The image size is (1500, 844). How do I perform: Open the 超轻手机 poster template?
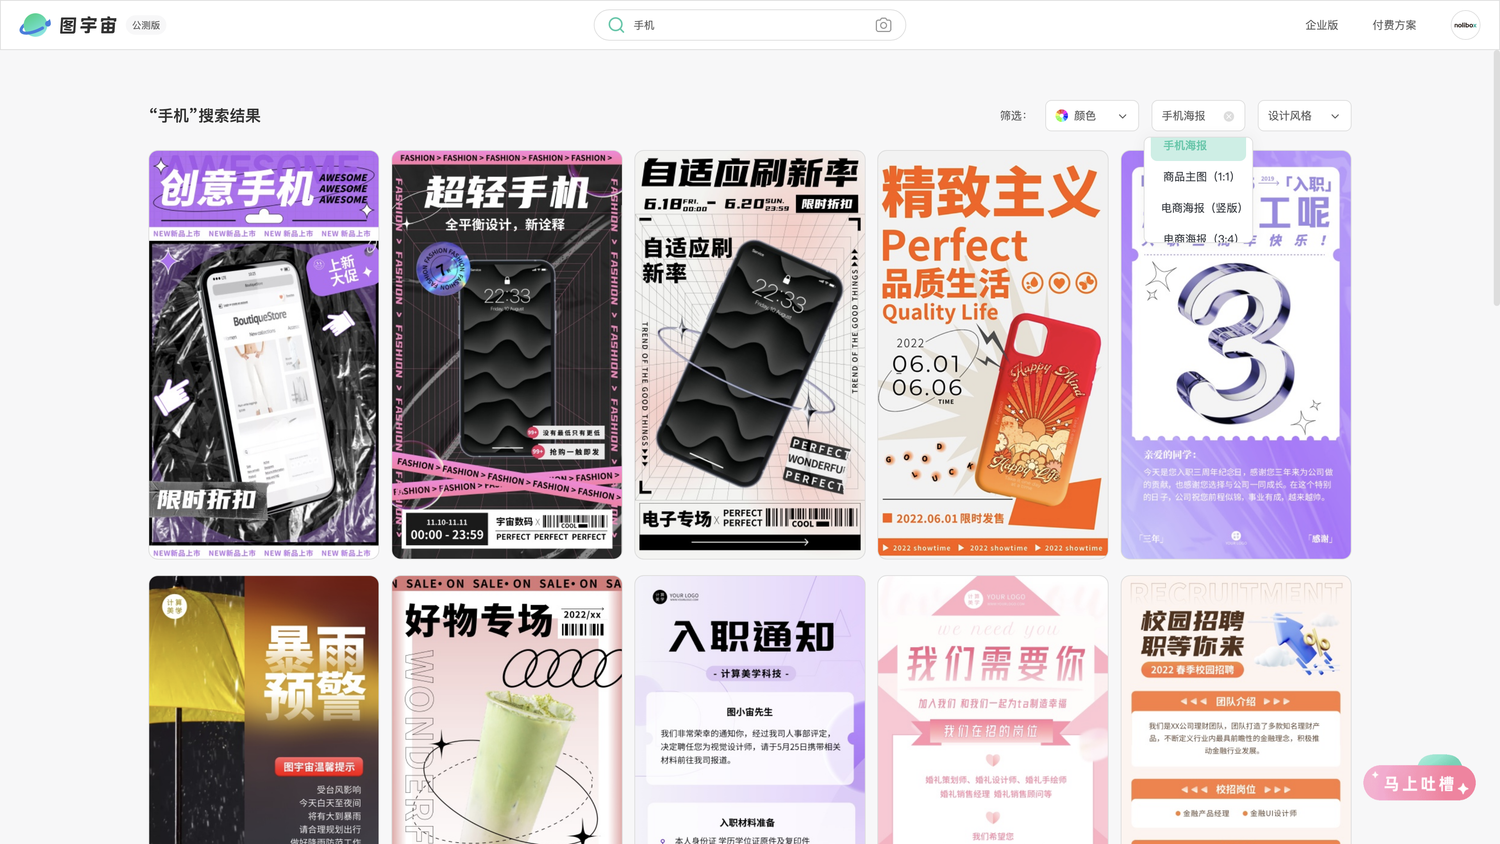(x=507, y=355)
